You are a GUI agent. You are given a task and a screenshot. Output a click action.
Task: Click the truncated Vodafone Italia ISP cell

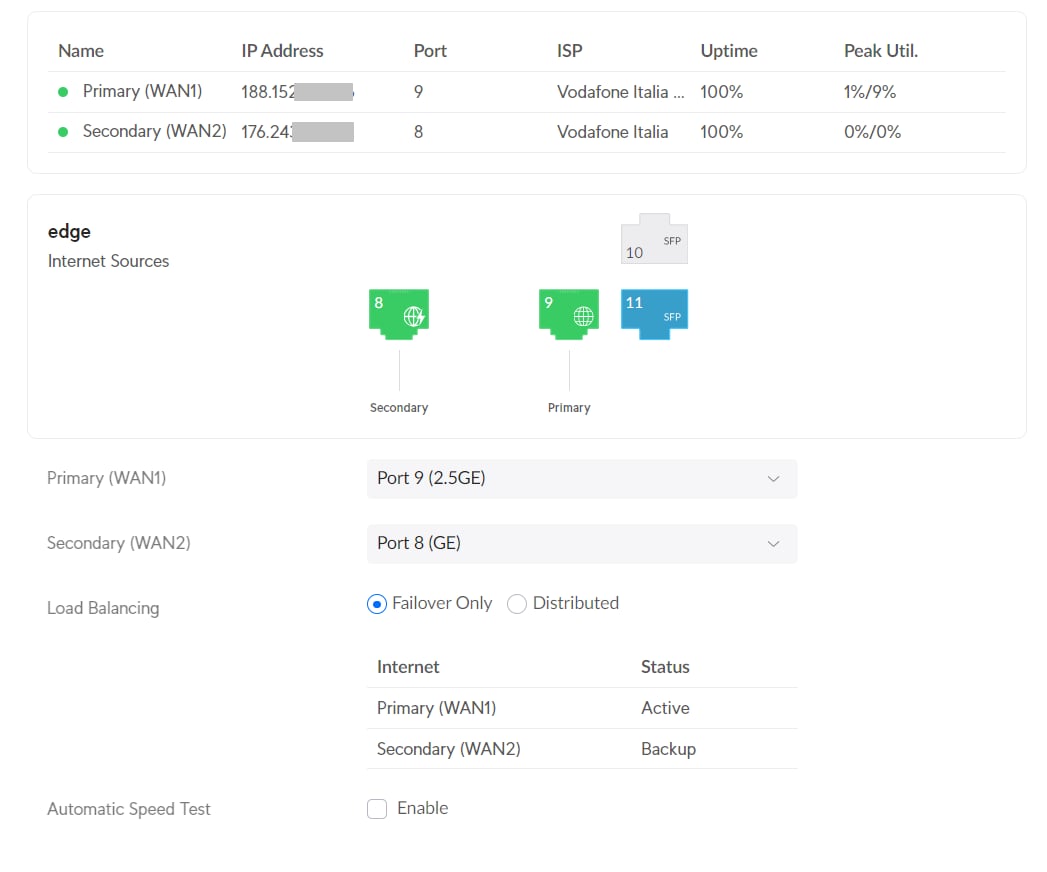(620, 92)
